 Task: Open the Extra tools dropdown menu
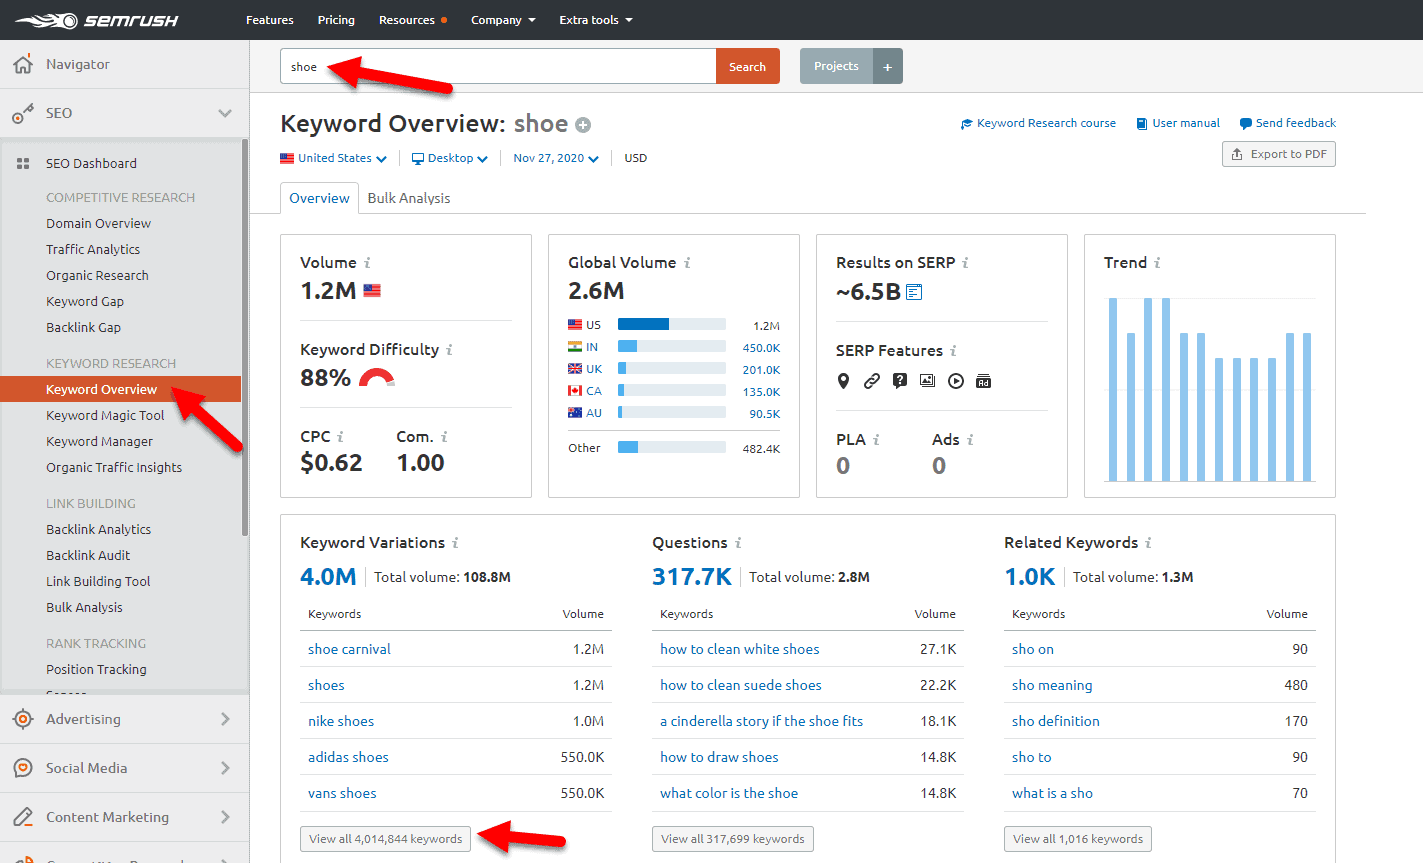click(x=596, y=20)
